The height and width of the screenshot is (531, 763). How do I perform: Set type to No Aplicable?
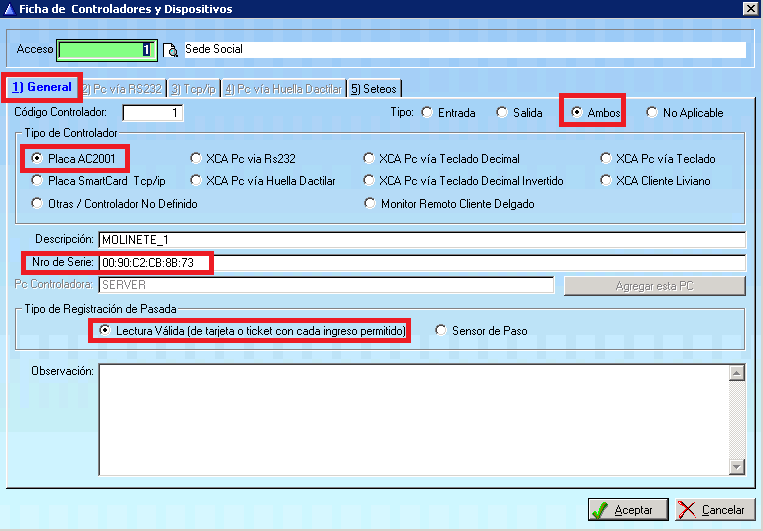tap(653, 113)
